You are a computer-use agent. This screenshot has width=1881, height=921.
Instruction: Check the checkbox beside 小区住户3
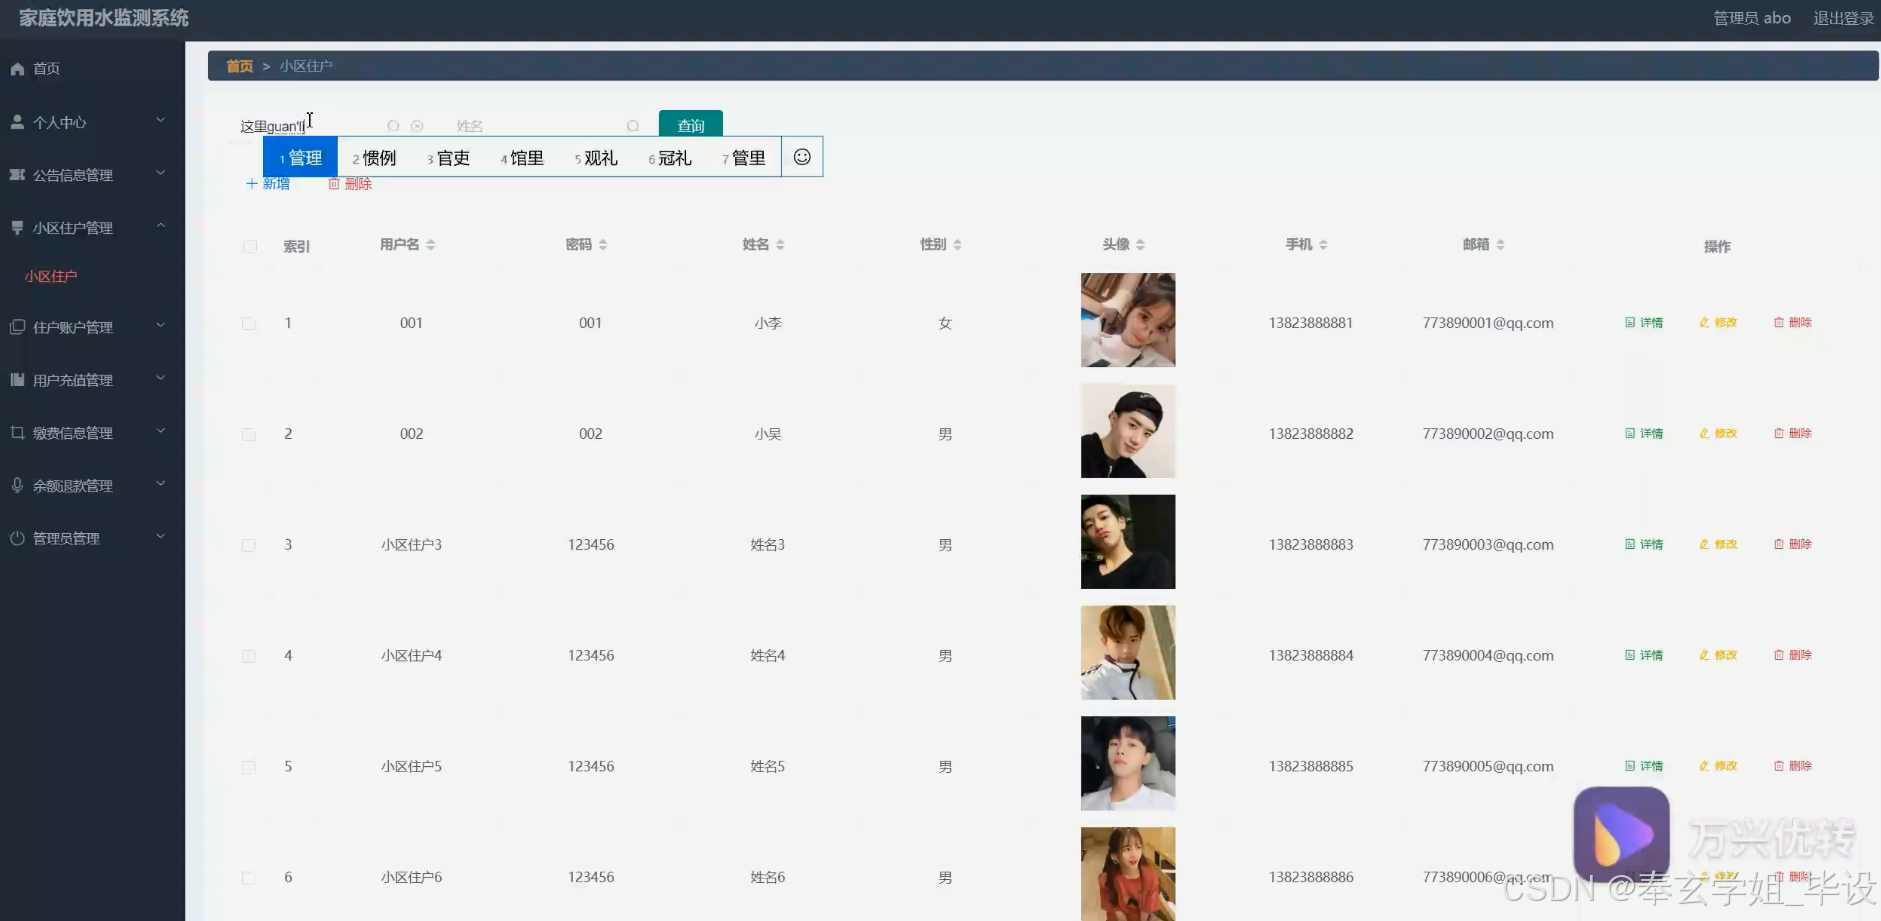(x=249, y=544)
